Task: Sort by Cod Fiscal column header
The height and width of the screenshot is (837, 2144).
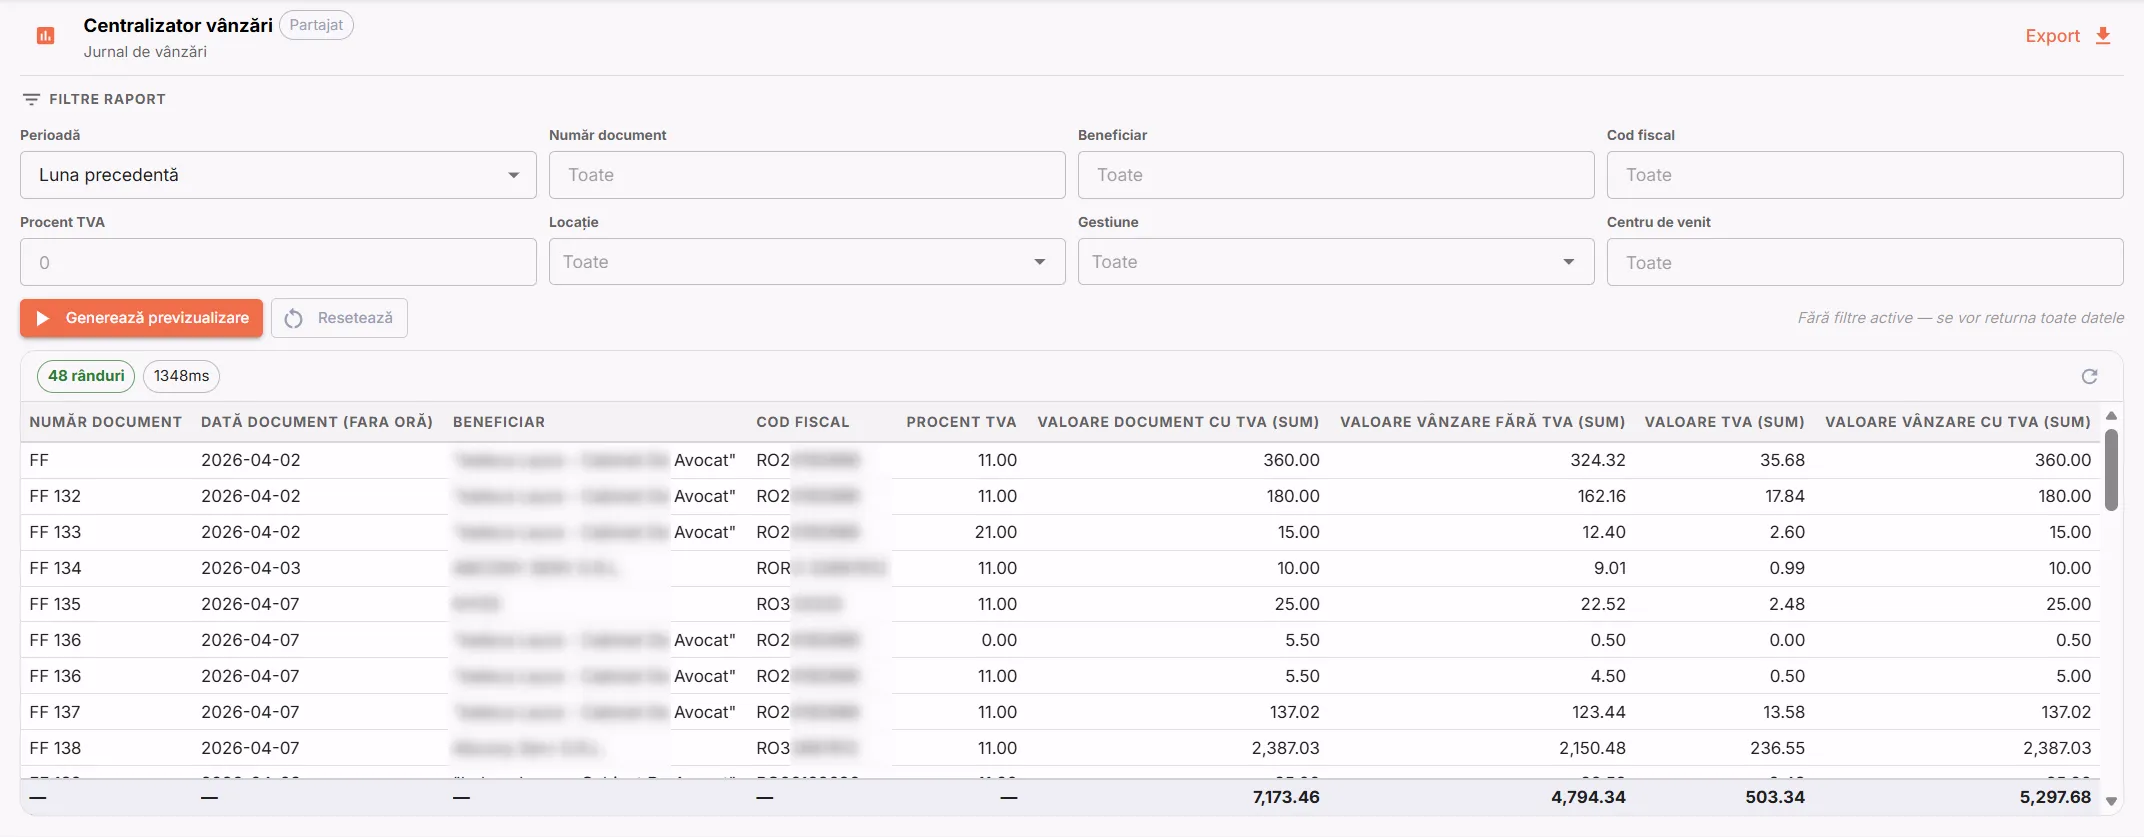Action: [x=803, y=422]
